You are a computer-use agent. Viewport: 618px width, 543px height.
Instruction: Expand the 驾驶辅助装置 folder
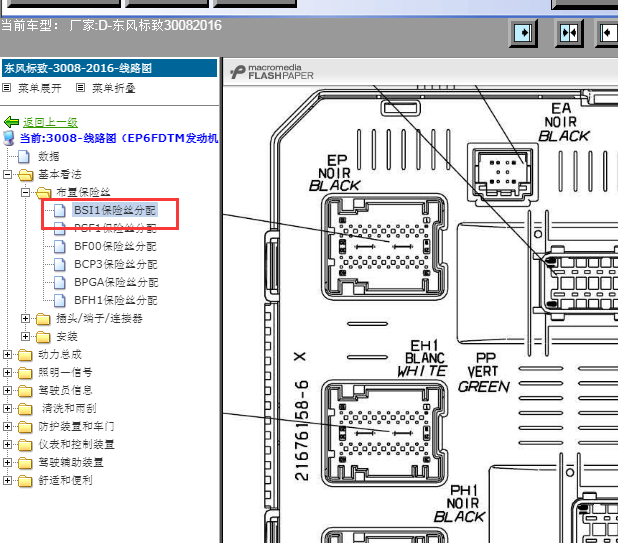[x=7, y=462]
